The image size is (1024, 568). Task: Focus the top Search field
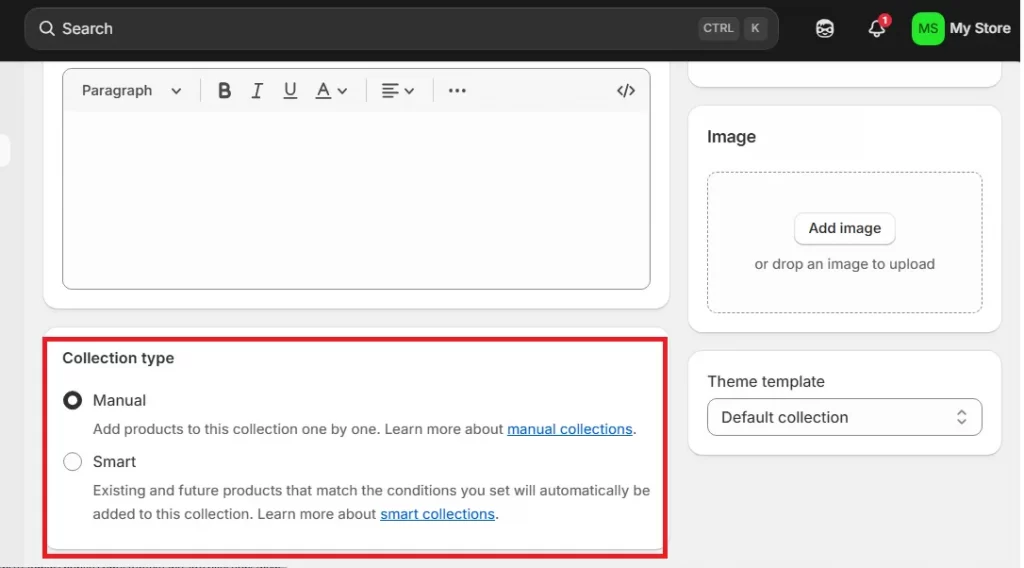(401, 29)
